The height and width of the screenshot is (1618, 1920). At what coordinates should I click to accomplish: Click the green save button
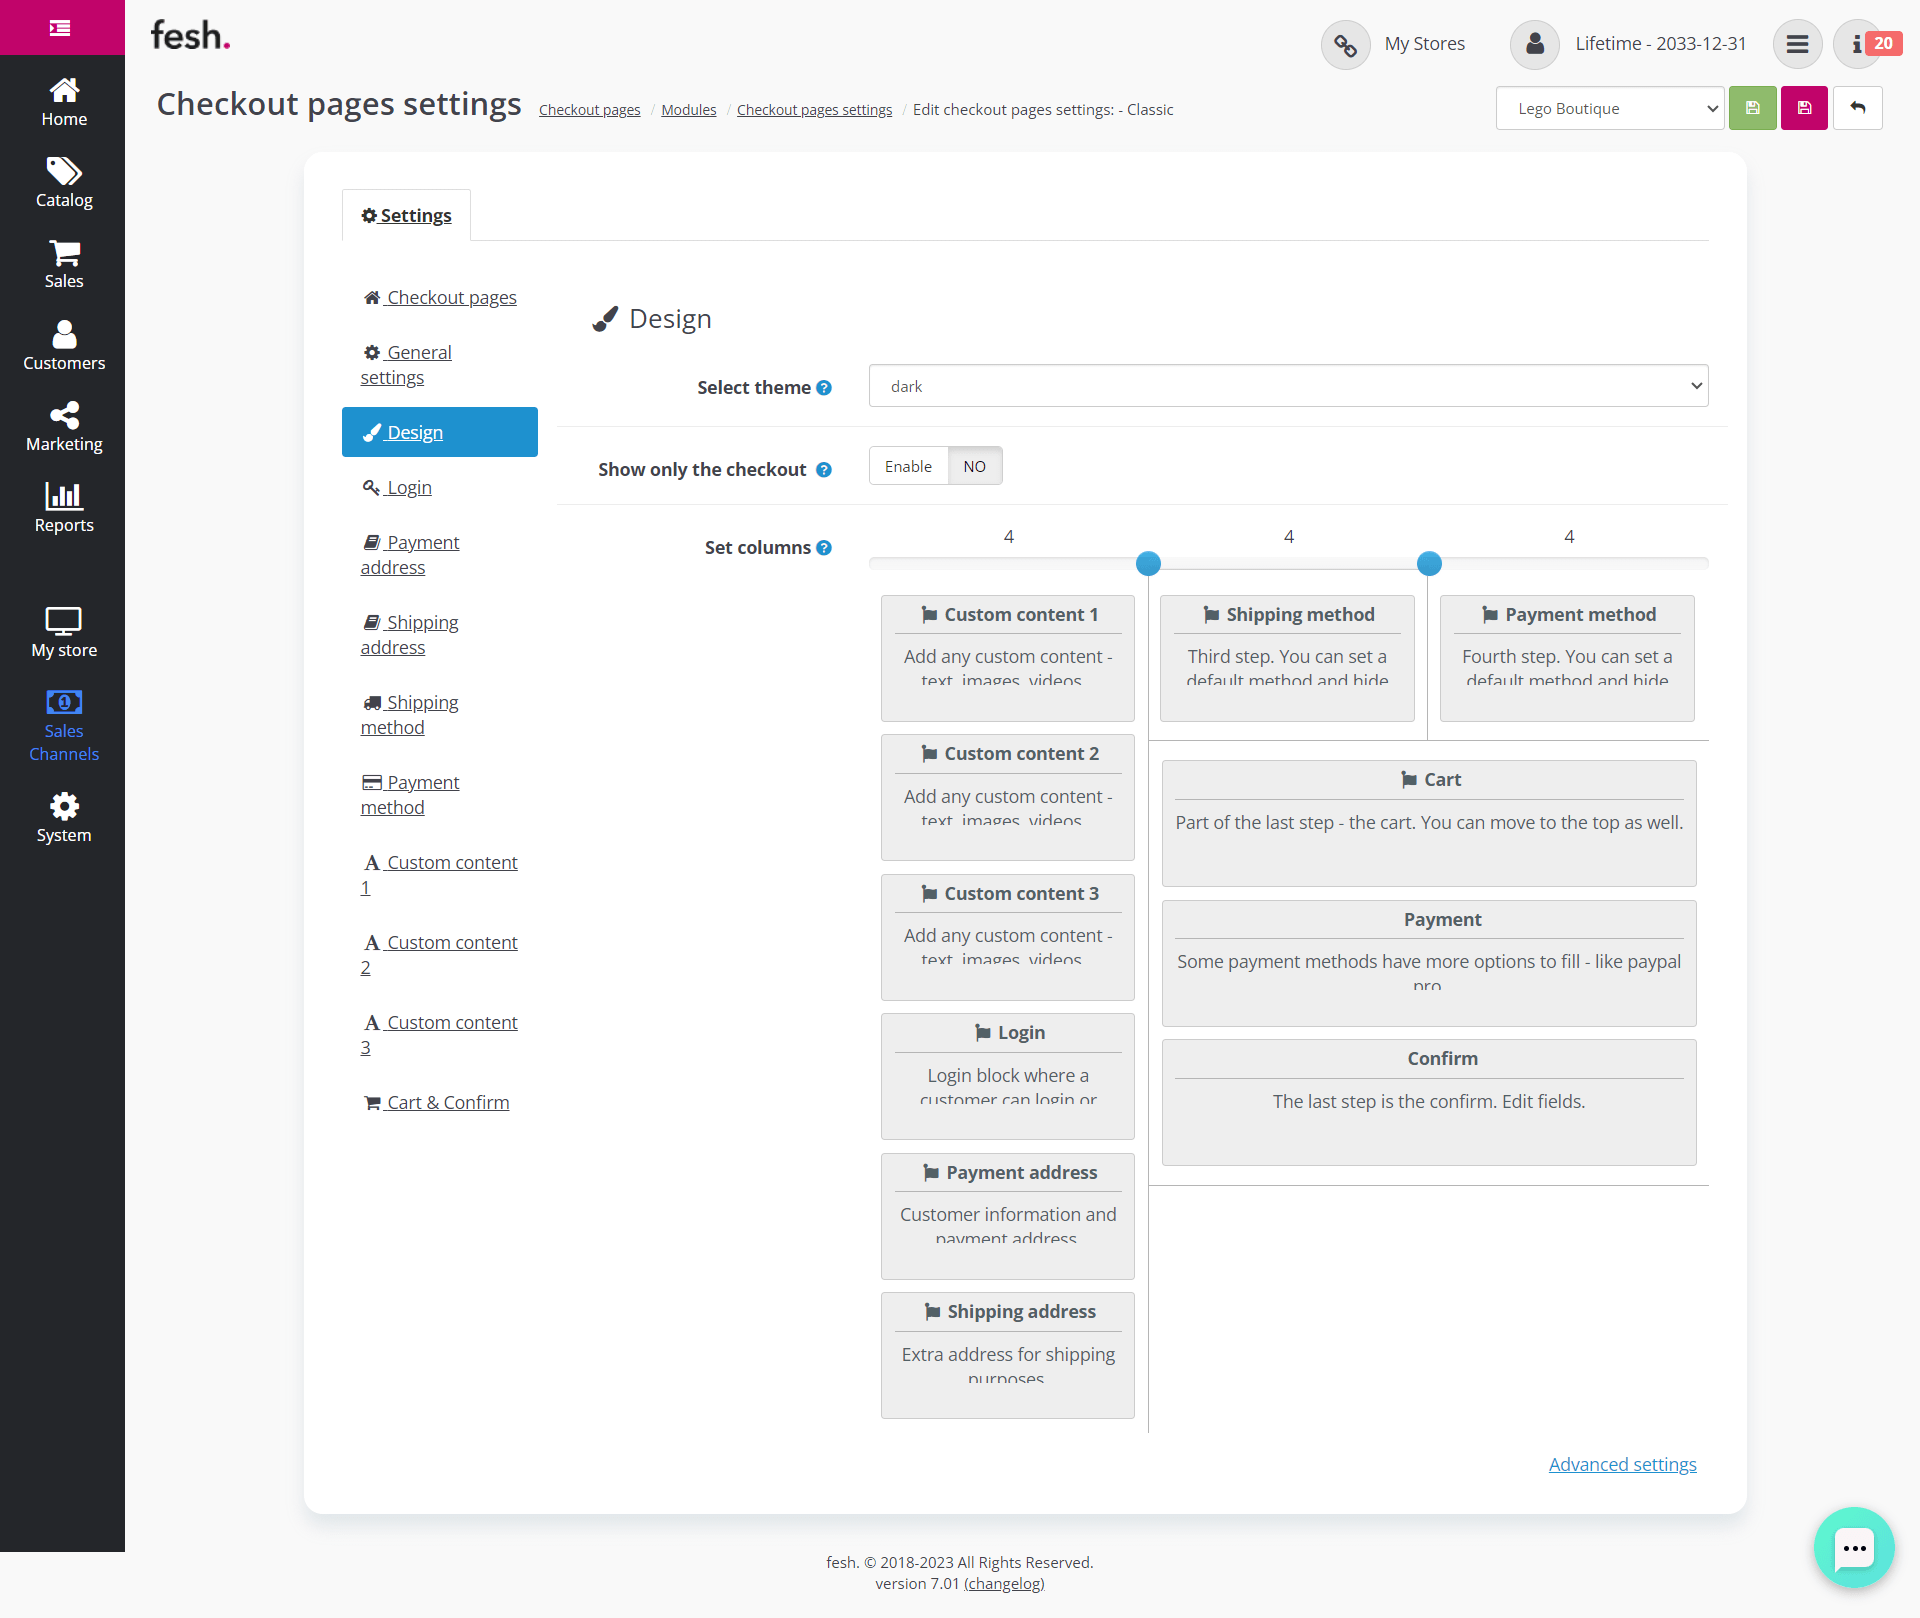click(x=1753, y=108)
